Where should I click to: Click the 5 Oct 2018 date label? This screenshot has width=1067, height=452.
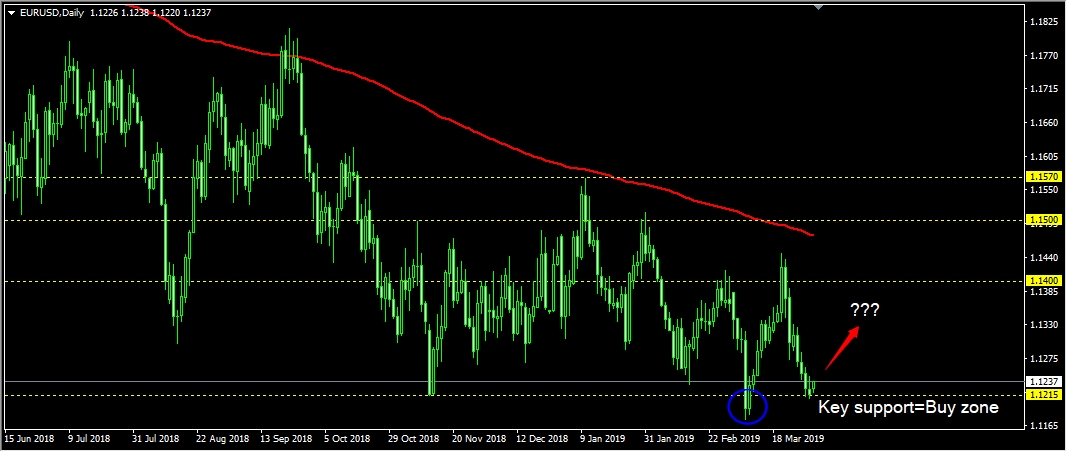click(347, 439)
